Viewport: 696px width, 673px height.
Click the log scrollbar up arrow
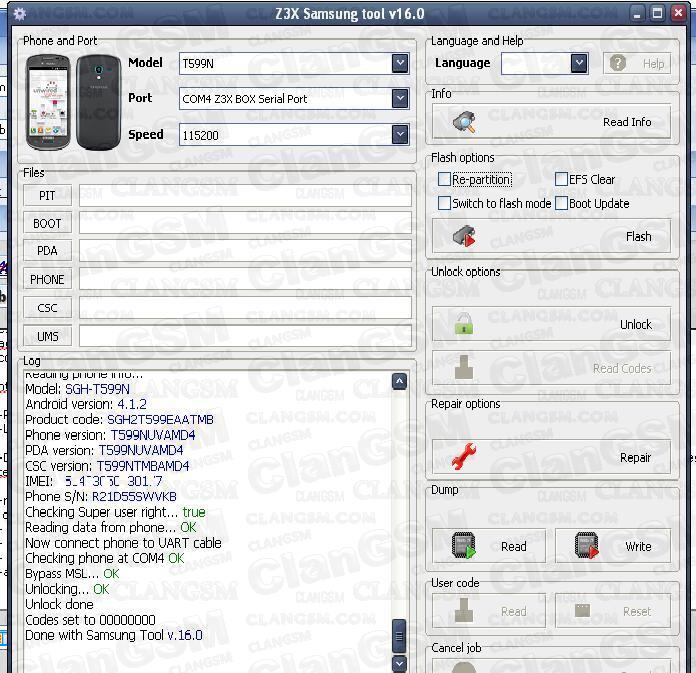tap(399, 381)
